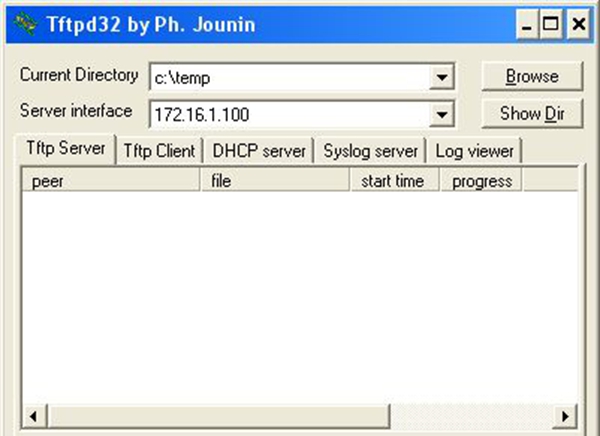
Task: Close the Tftpd32 window
Action: click(x=579, y=24)
